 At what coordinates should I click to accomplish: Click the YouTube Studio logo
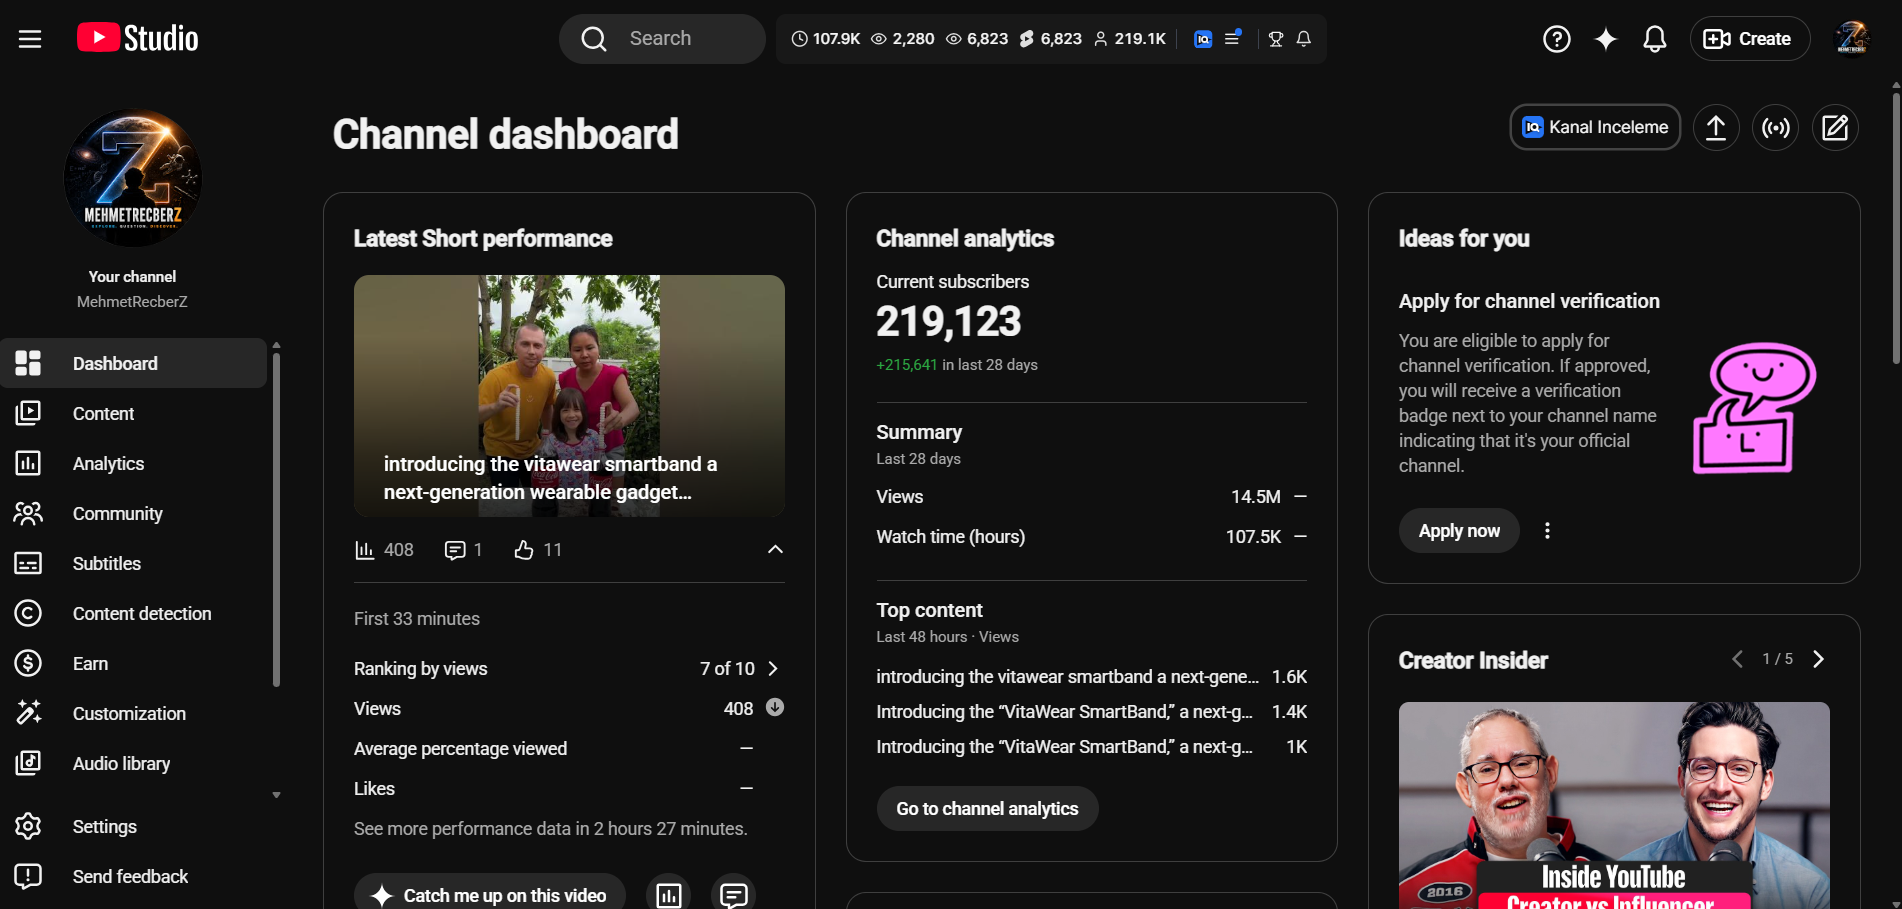pyautogui.click(x=138, y=38)
